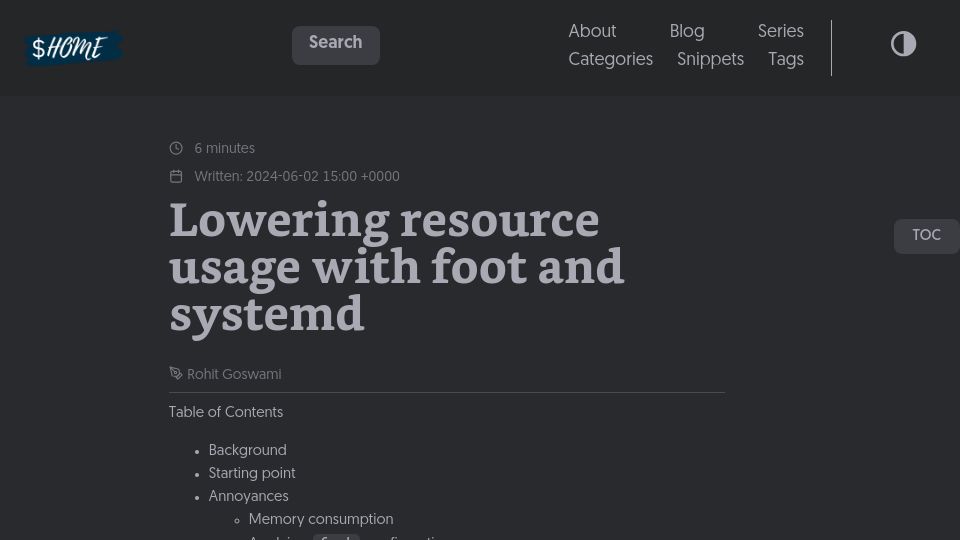View the Tags page
The width and height of the screenshot is (960, 540).
[x=786, y=59]
